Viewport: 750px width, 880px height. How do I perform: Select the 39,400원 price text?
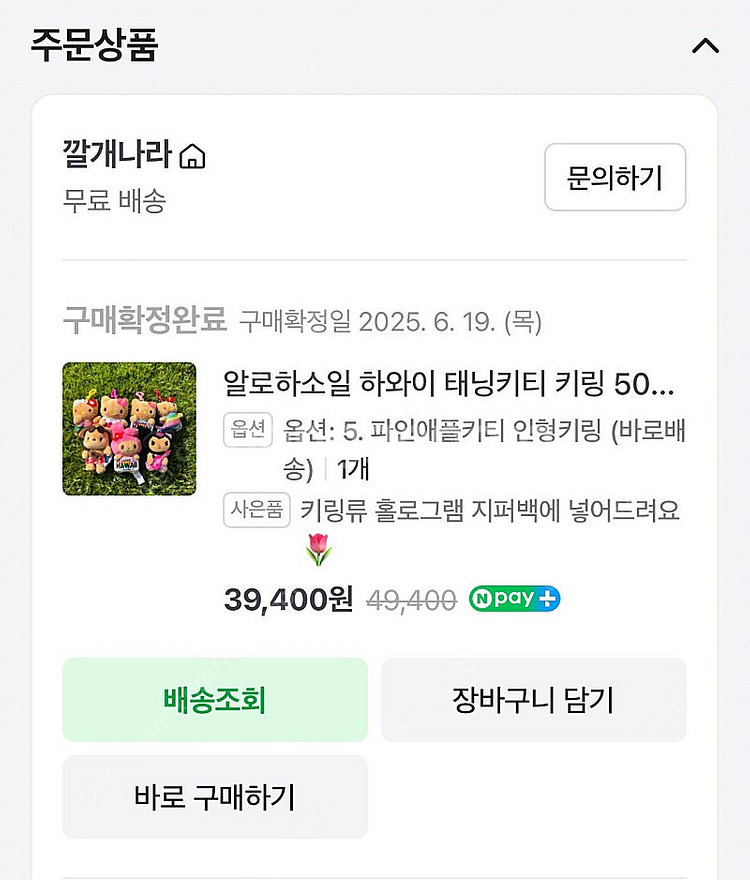pyautogui.click(x=288, y=599)
